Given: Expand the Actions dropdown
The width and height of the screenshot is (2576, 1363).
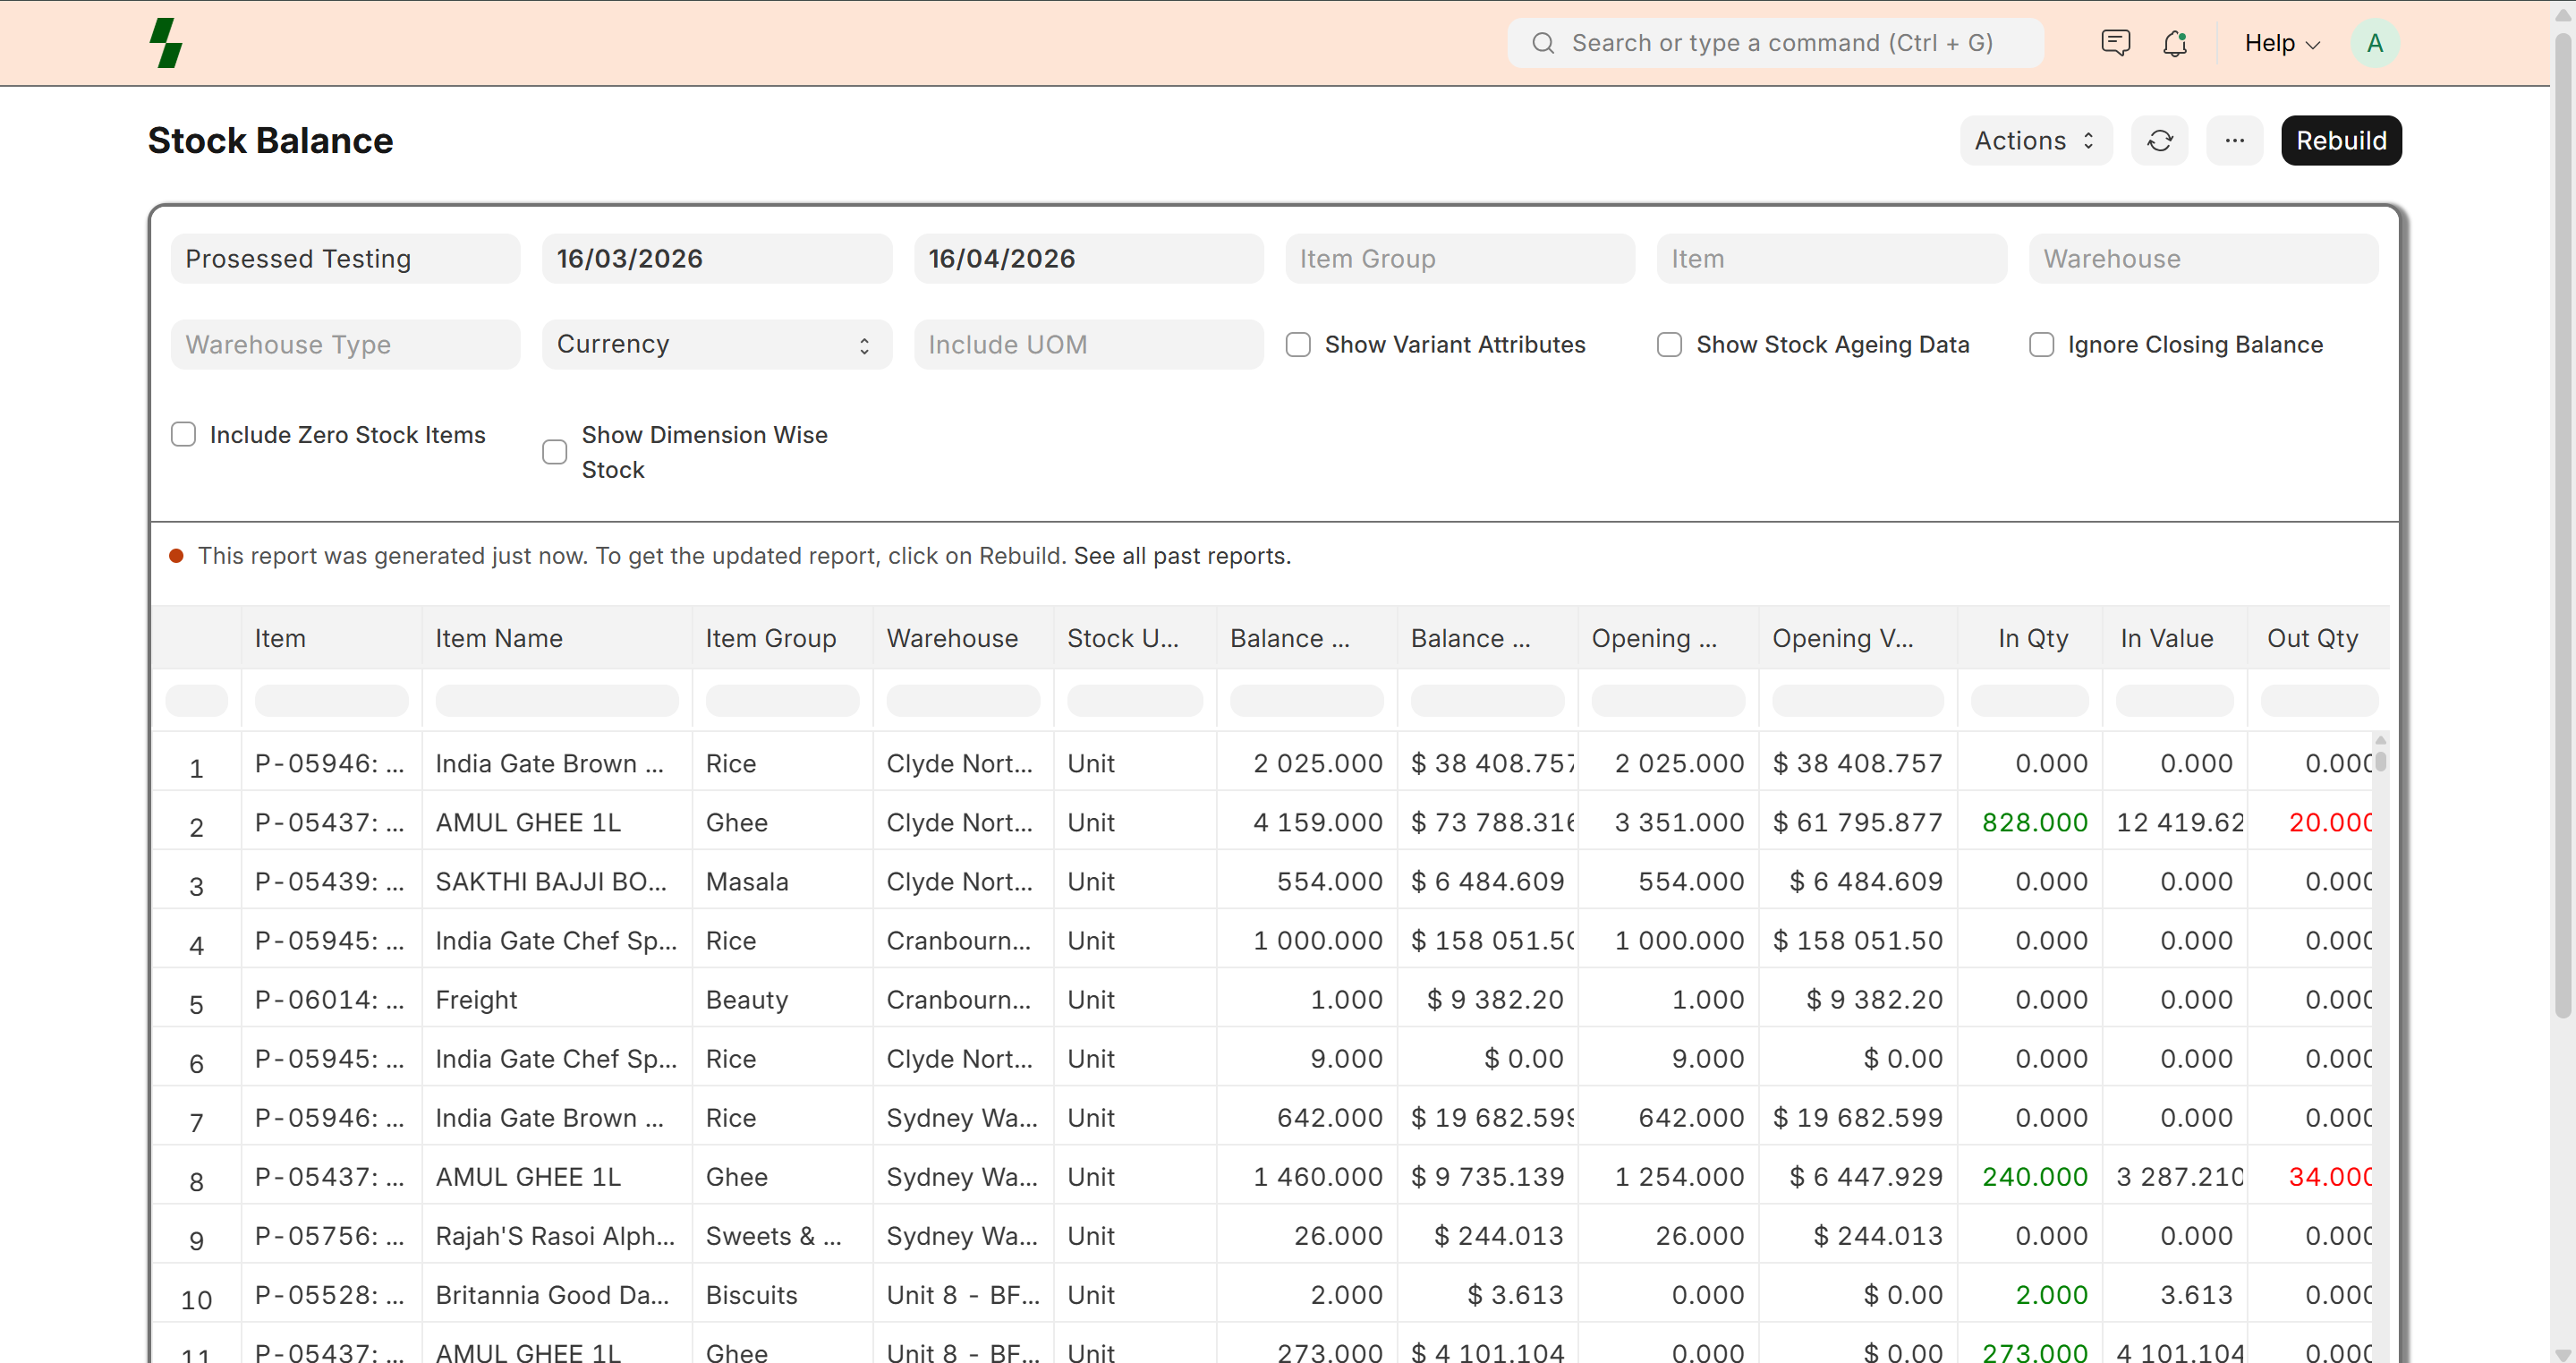Looking at the screenshot, I should coord(2034,141).
